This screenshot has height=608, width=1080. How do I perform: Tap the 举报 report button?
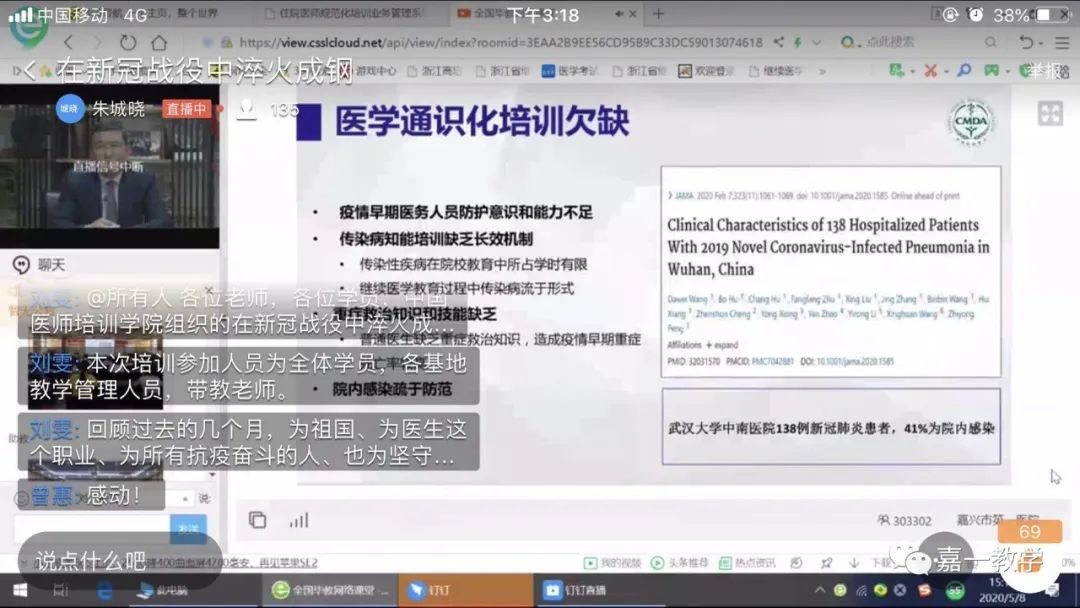point(1046,70)
